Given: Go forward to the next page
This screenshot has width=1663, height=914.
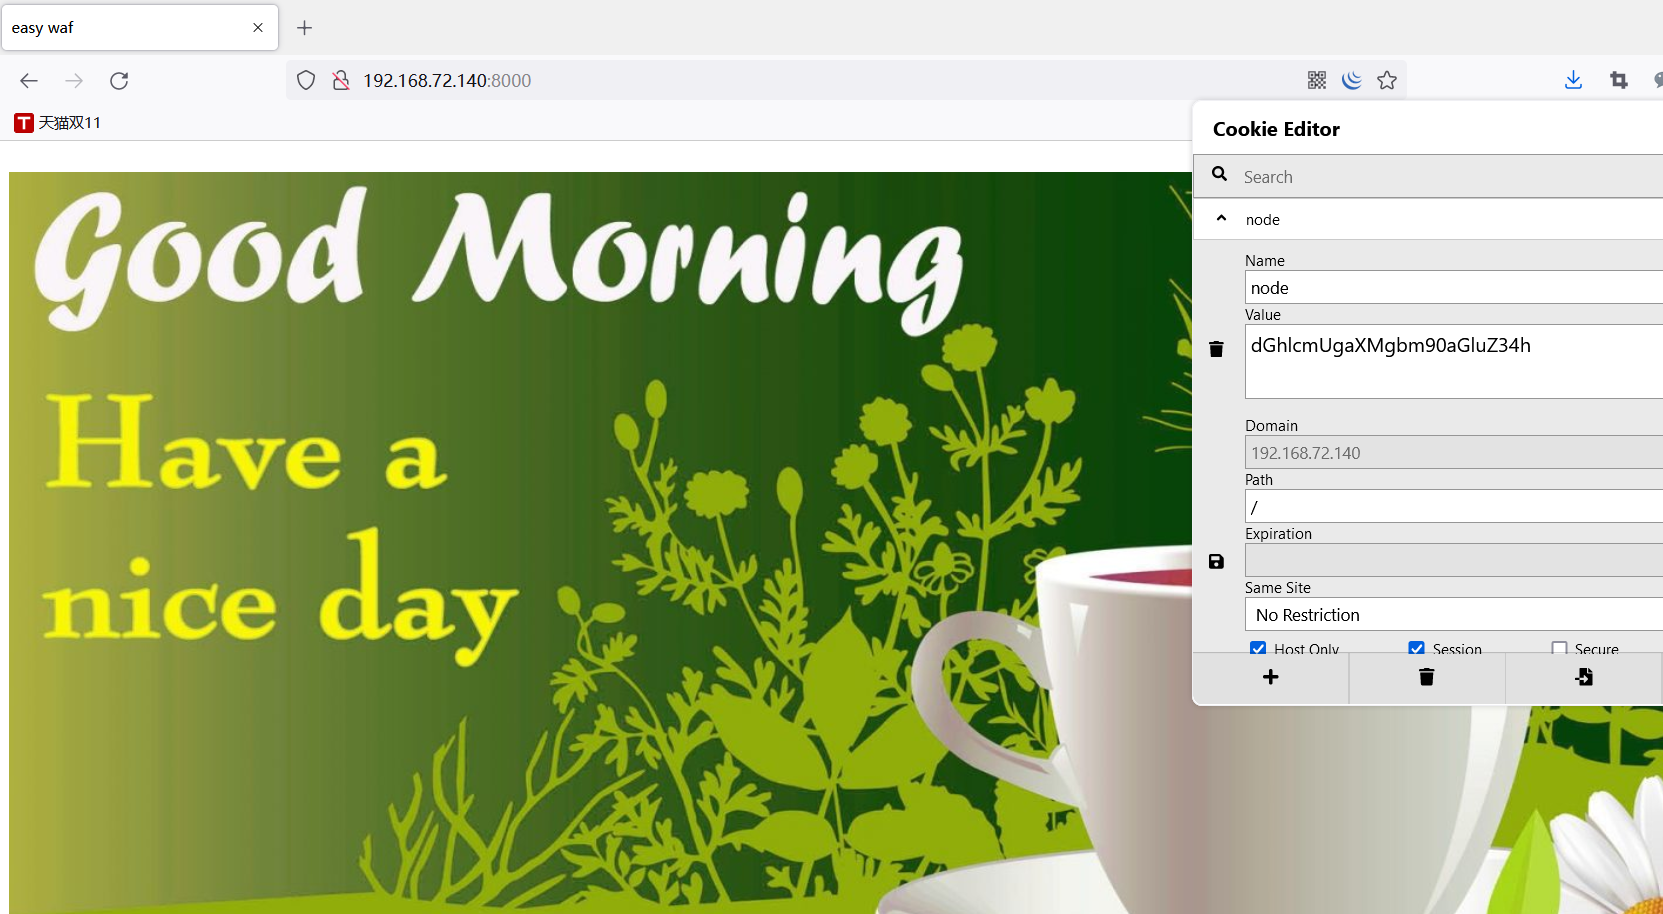Looking at the screenshot, I should [x=74, y=81].
